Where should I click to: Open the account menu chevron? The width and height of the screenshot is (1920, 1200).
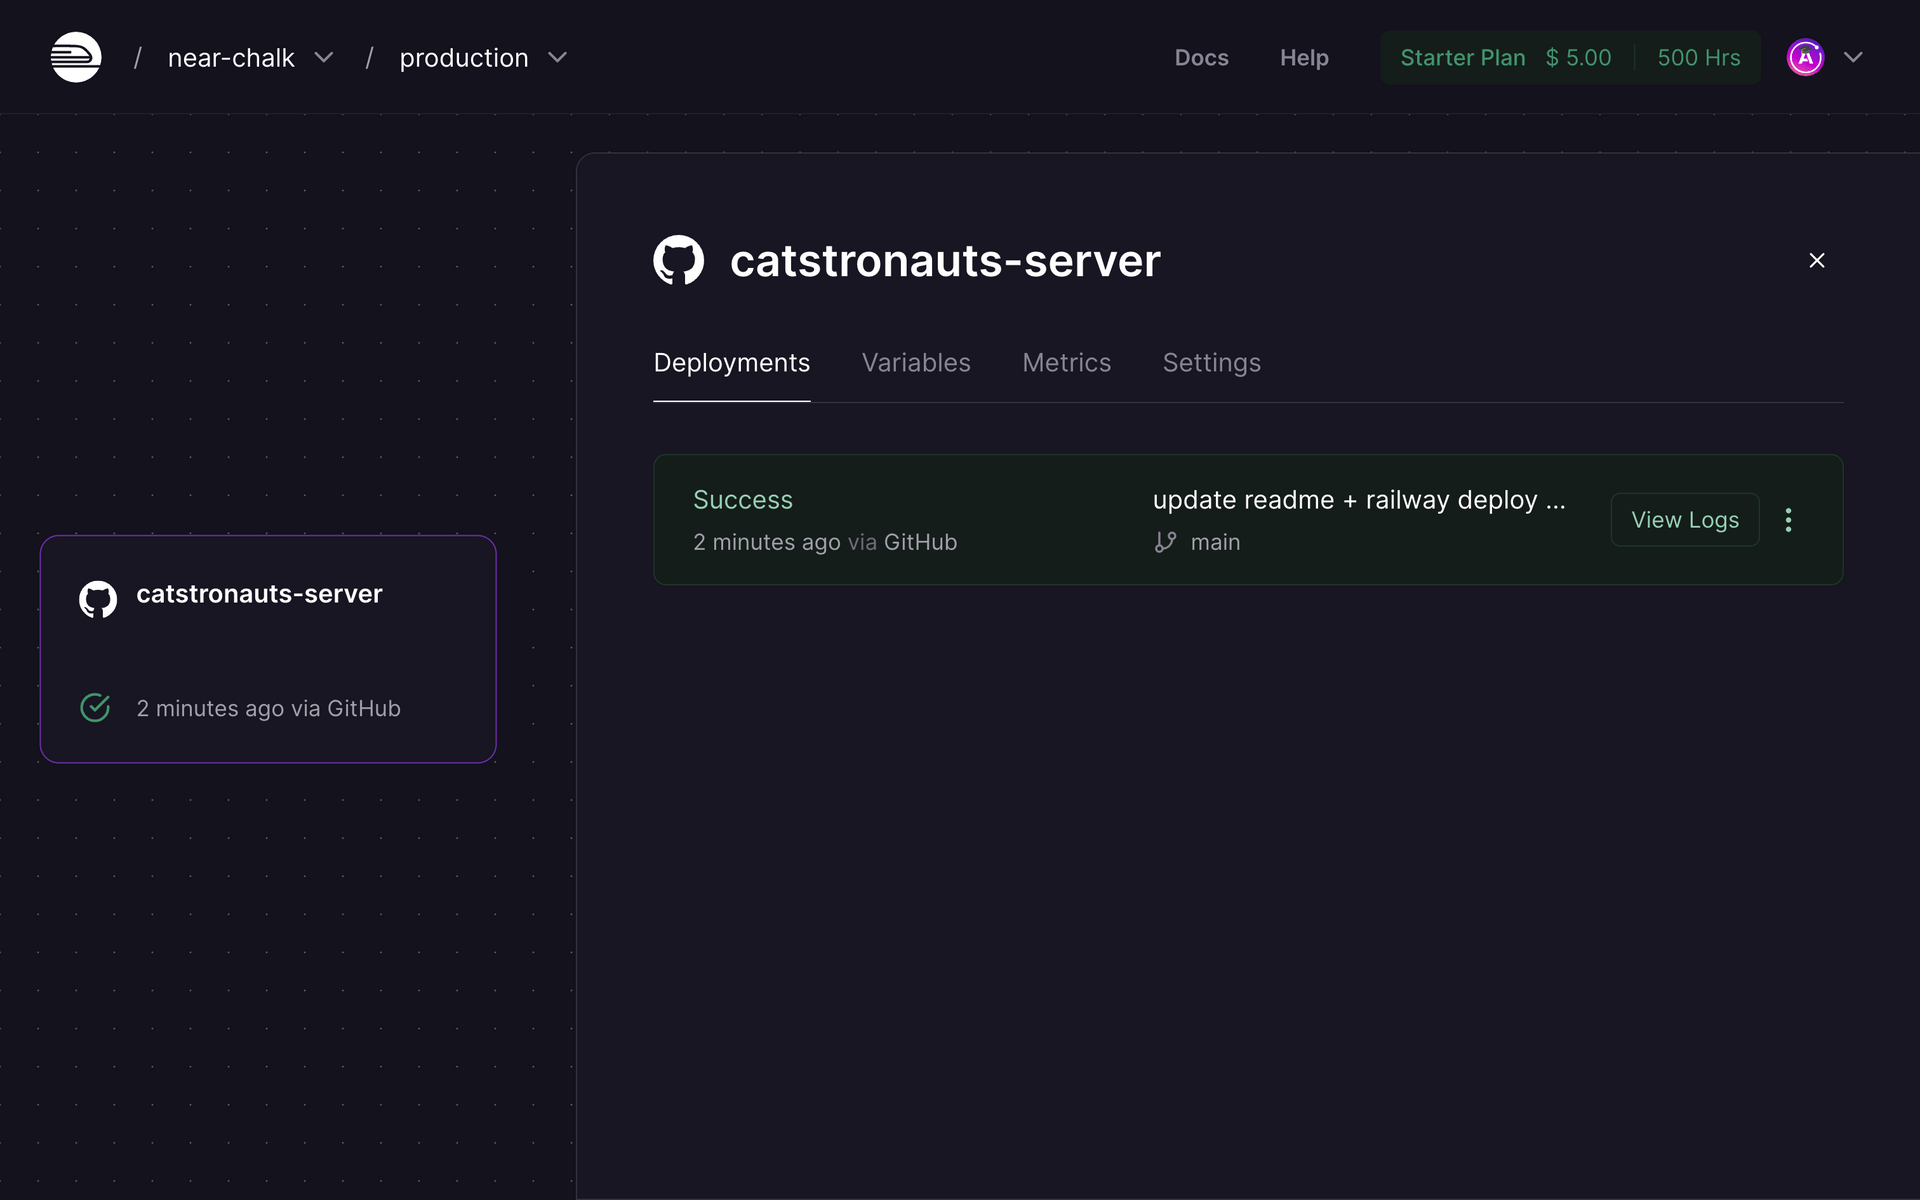pos(1855,57)
